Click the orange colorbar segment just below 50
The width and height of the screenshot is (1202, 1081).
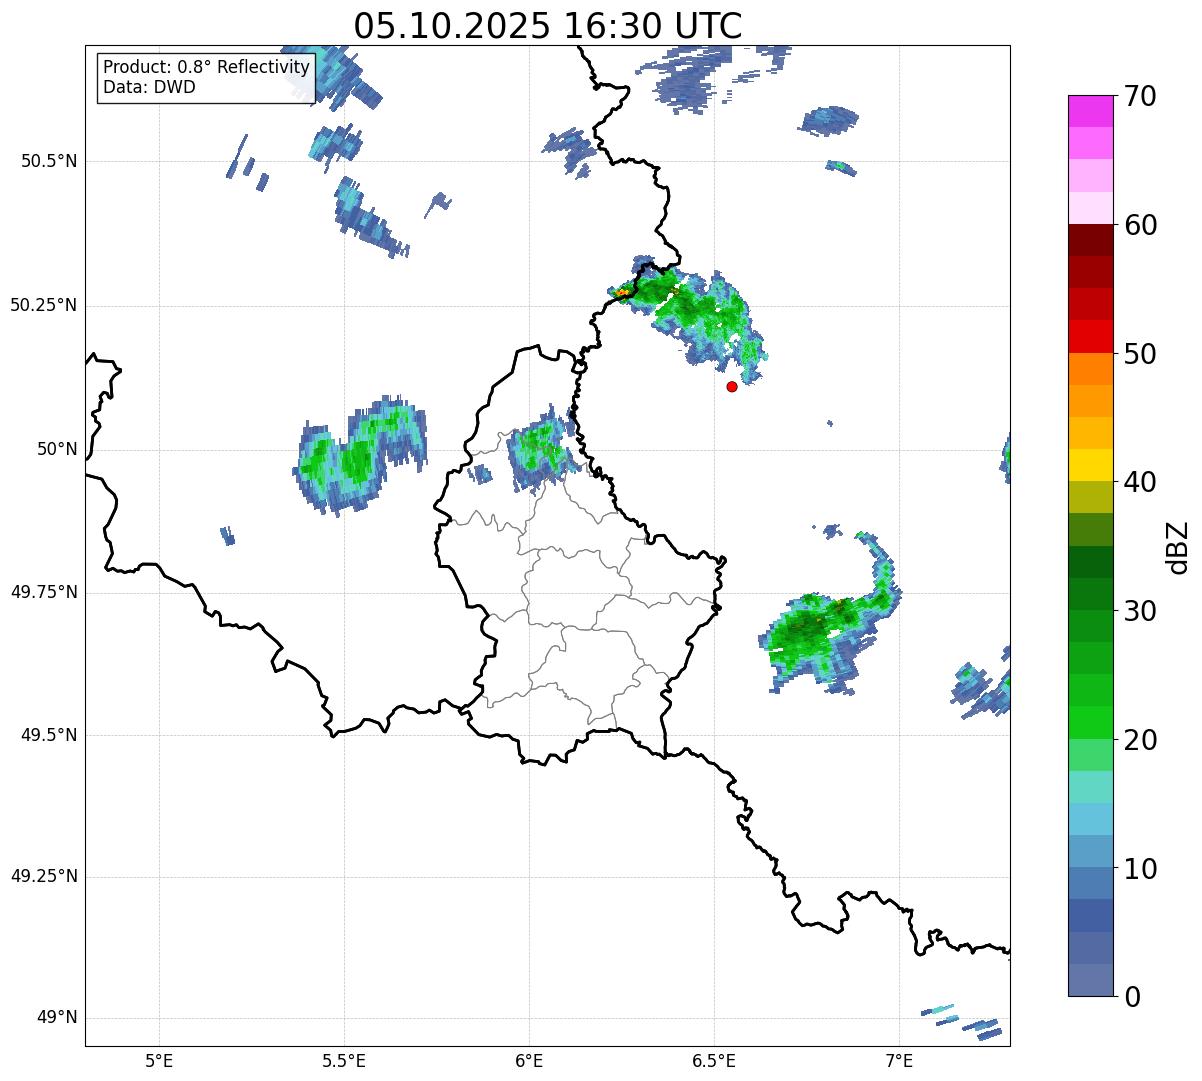click(x=1090, y=369)
